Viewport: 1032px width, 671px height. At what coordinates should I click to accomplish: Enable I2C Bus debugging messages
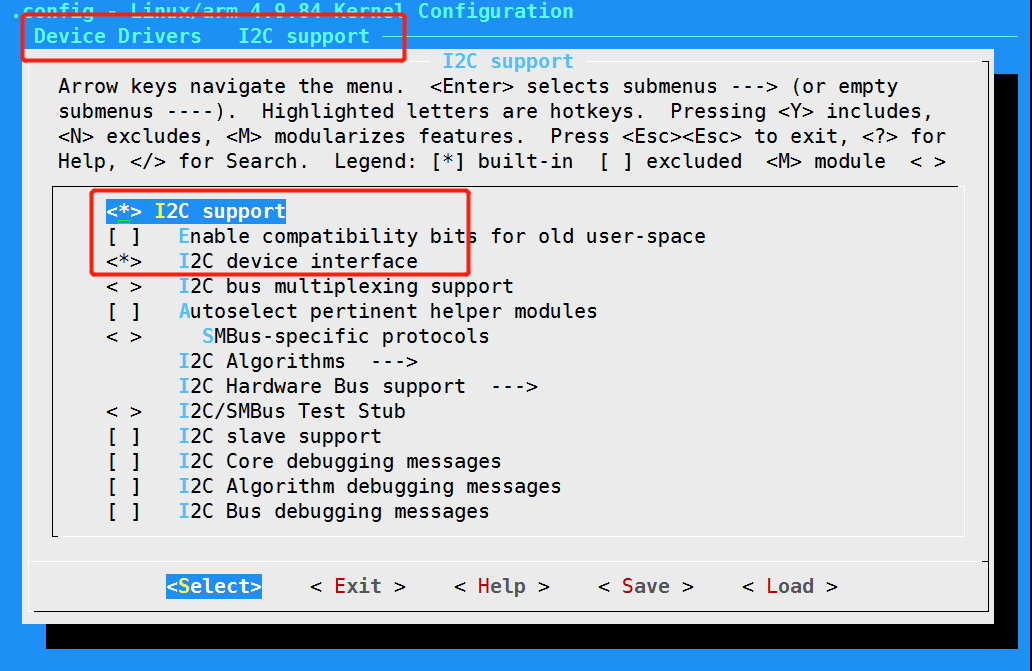124,511
